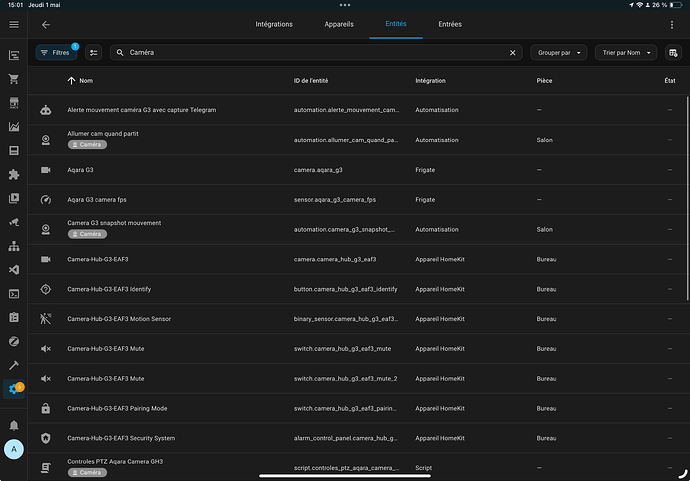The width and height of the screenshot is (690, 481).
Task: Open the three-dot overflow menu
Action: pyautogui.click(x=672, y=24)
